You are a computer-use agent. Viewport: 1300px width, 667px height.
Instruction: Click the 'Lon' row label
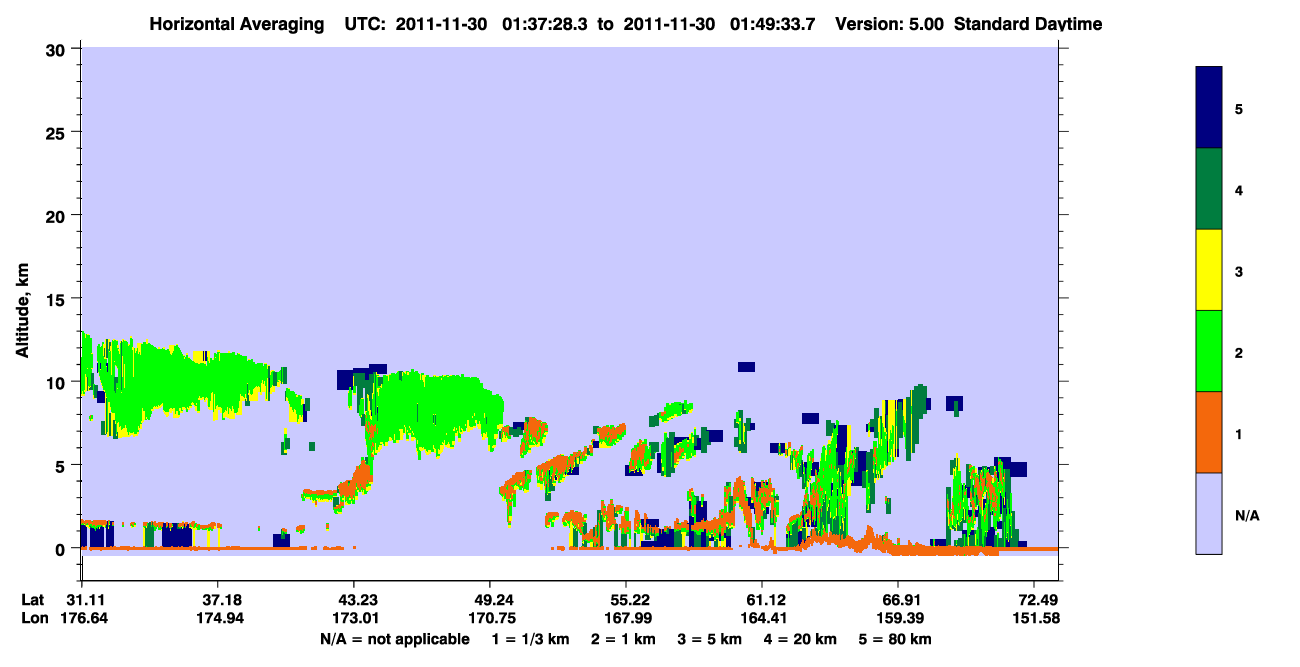click(x=35, y=618)
